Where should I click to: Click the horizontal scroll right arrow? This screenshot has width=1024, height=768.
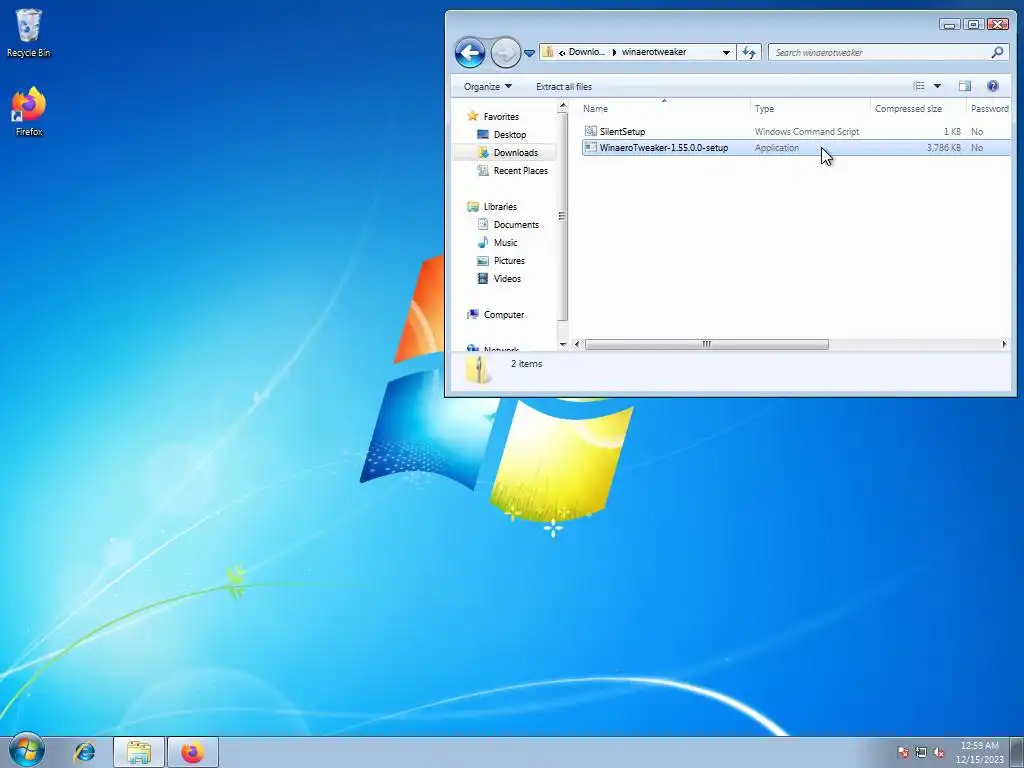[x=1004, y=344]
